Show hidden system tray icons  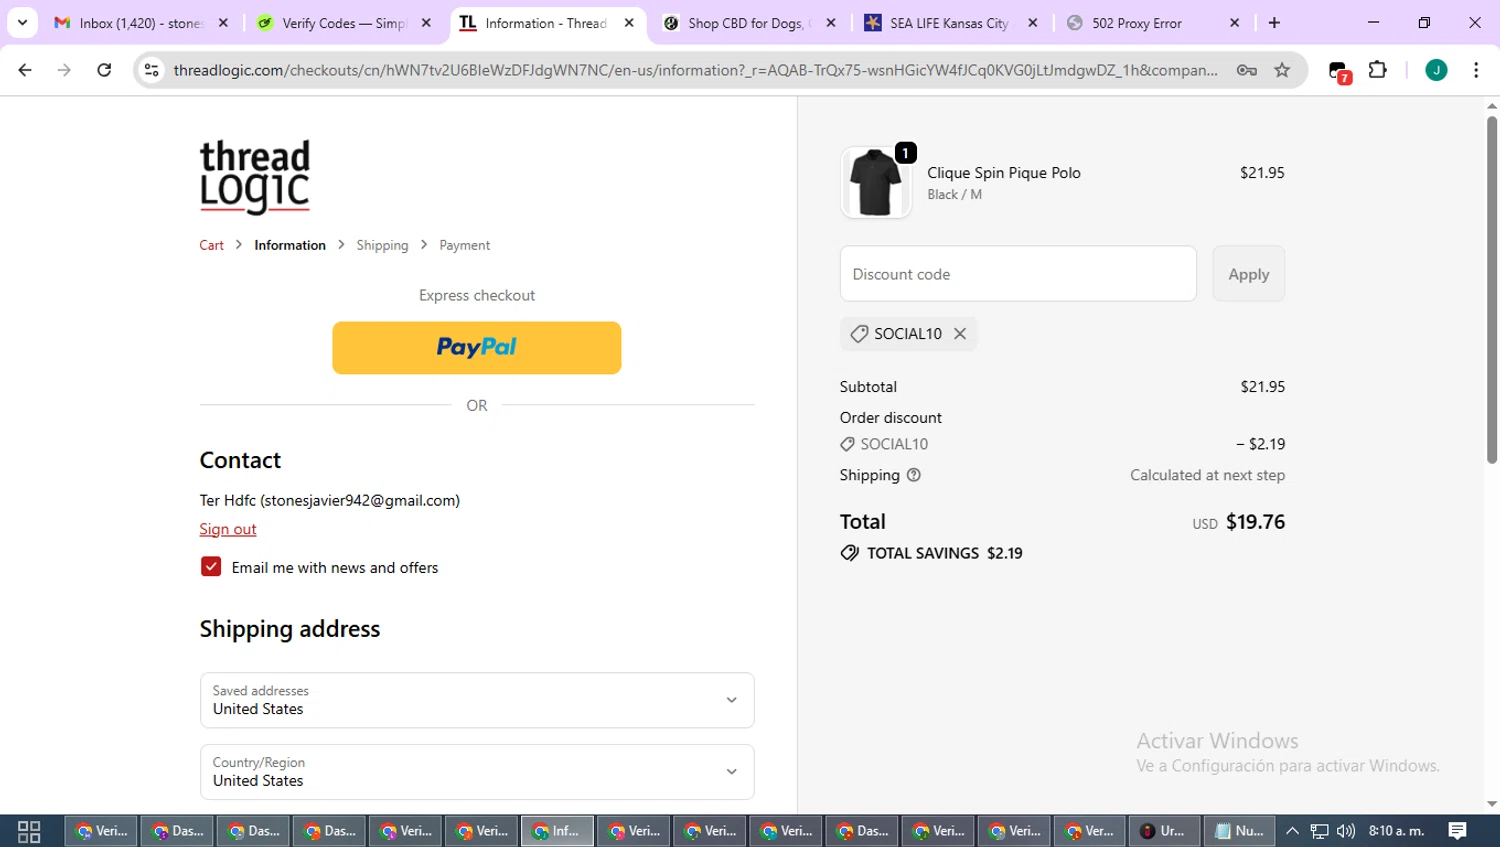1292,831
